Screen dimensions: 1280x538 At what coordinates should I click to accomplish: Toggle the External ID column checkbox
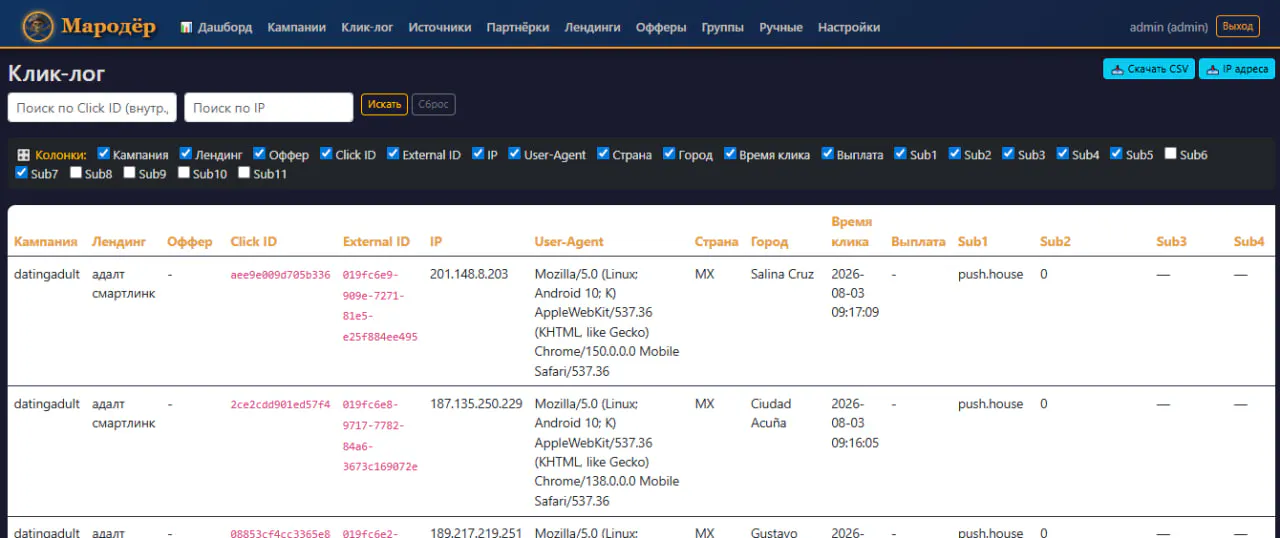point(392,154)
